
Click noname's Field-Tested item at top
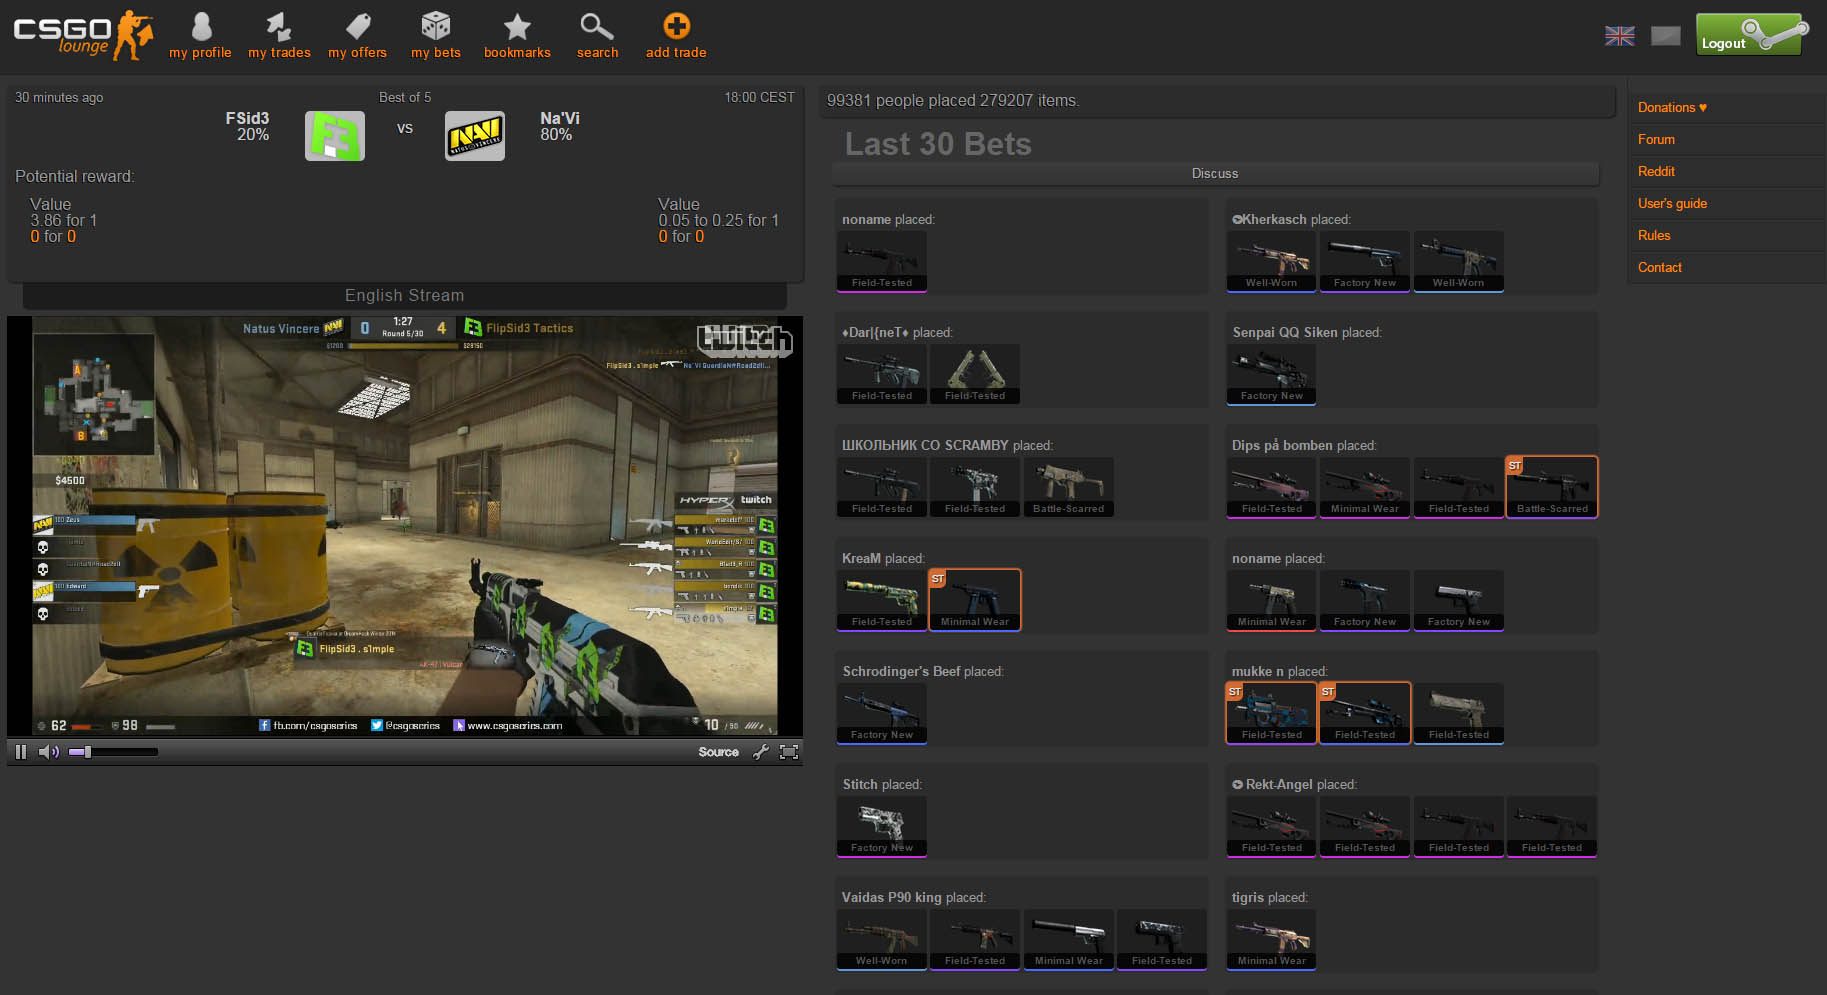[x=882, y=261]
